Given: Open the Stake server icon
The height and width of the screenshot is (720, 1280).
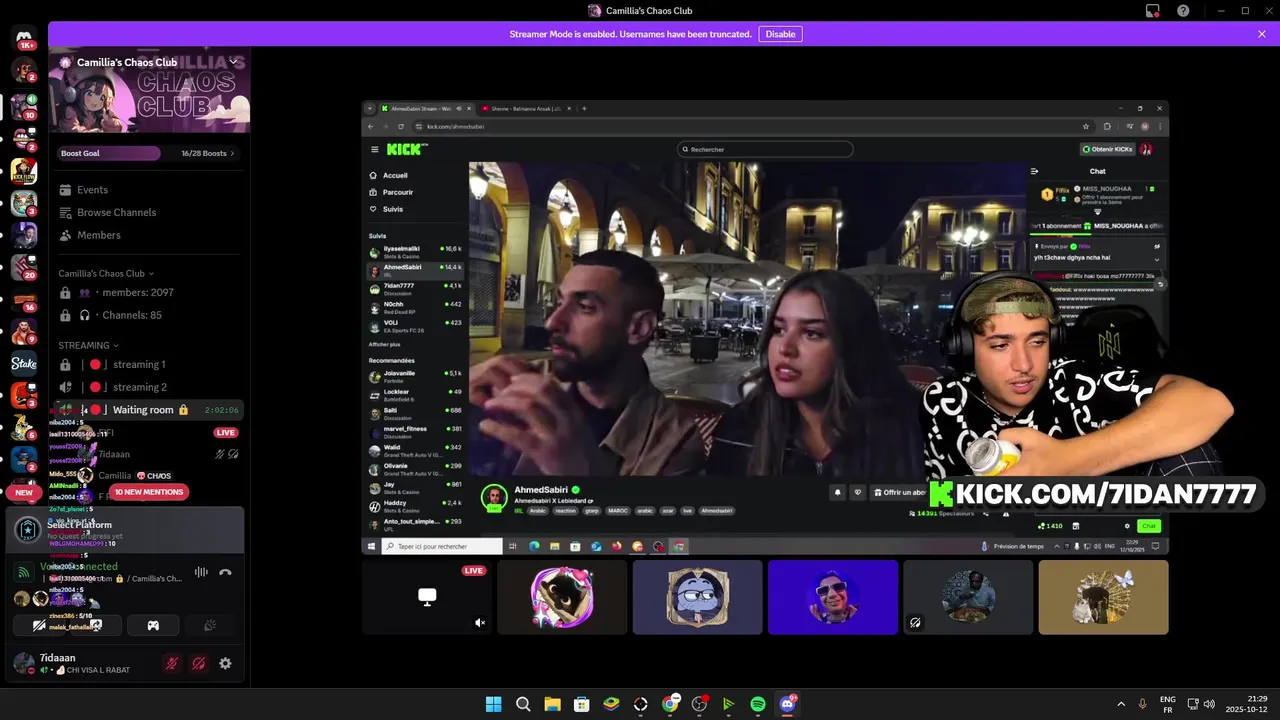Looking at the screenshot, I should click(x=24, y=364).
